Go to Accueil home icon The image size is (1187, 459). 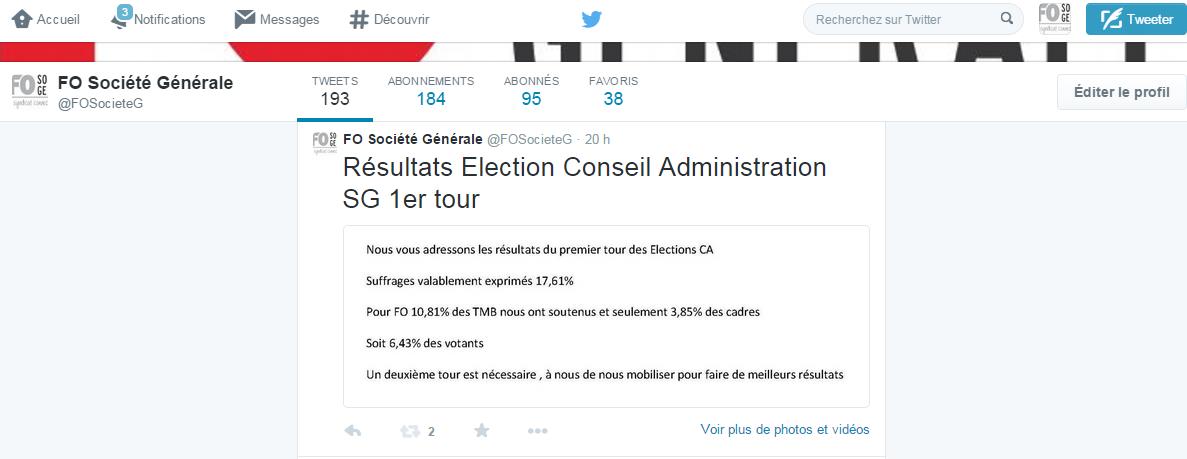click(x=22, y=19)
